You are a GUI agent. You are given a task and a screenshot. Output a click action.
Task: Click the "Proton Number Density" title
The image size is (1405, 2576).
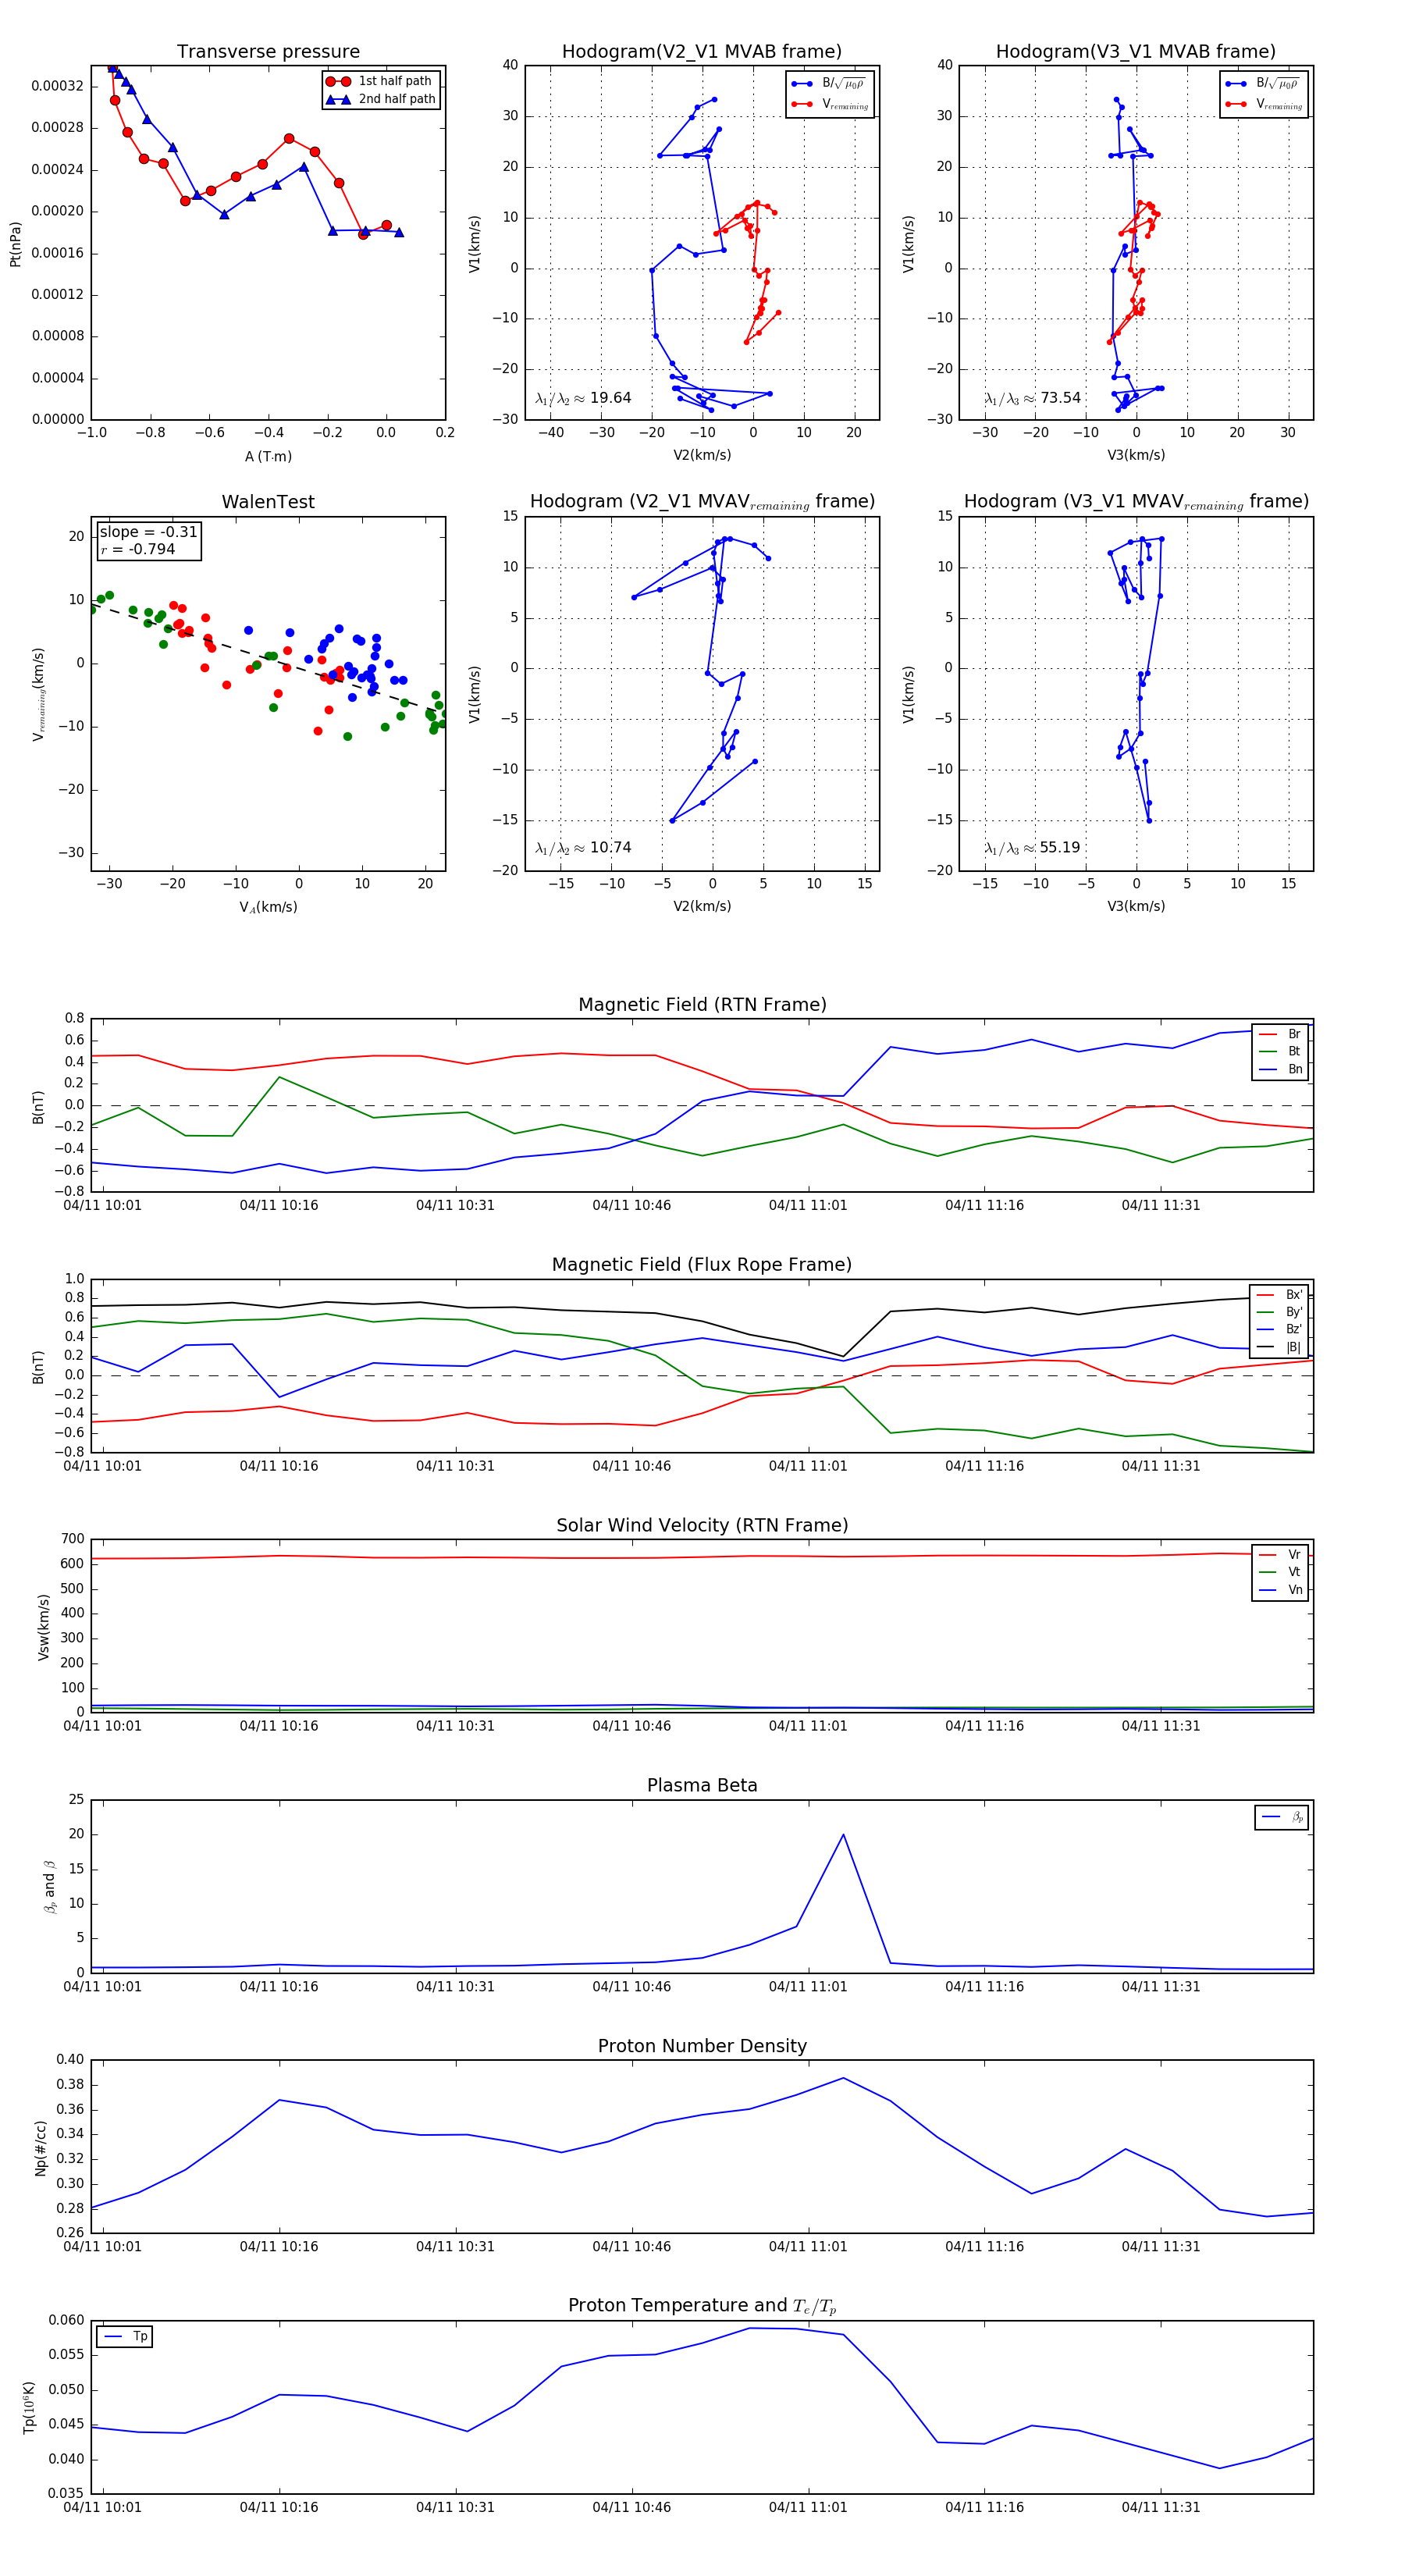(702, 2046)
